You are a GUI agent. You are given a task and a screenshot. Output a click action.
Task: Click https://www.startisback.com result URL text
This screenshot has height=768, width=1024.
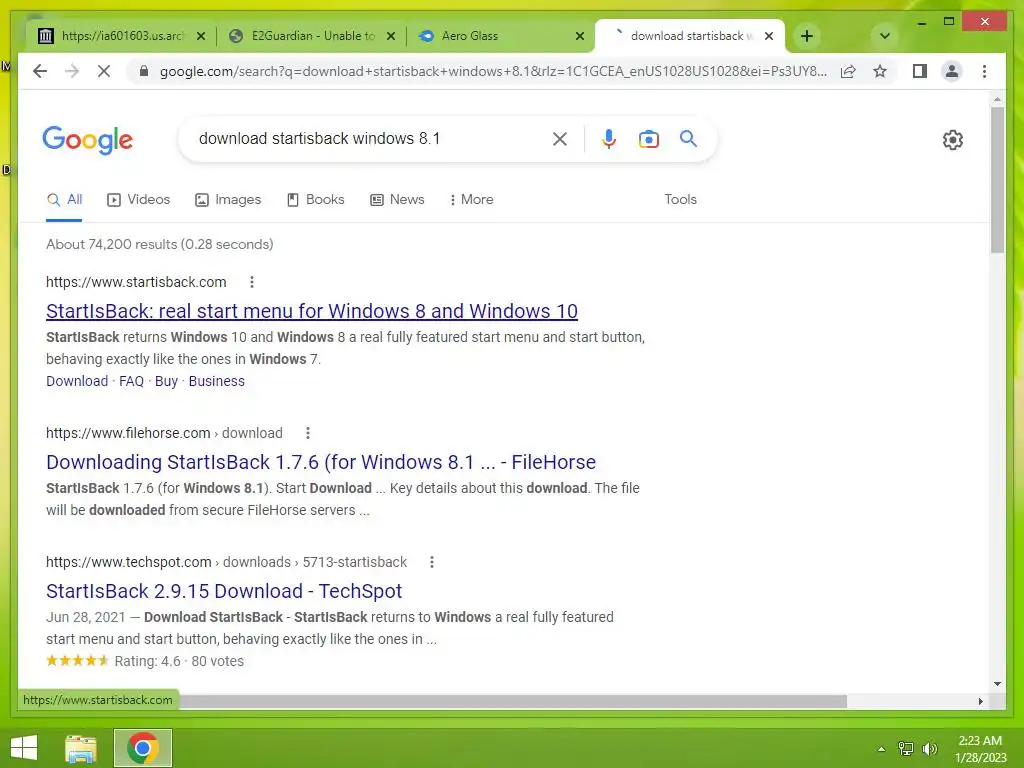136,282
